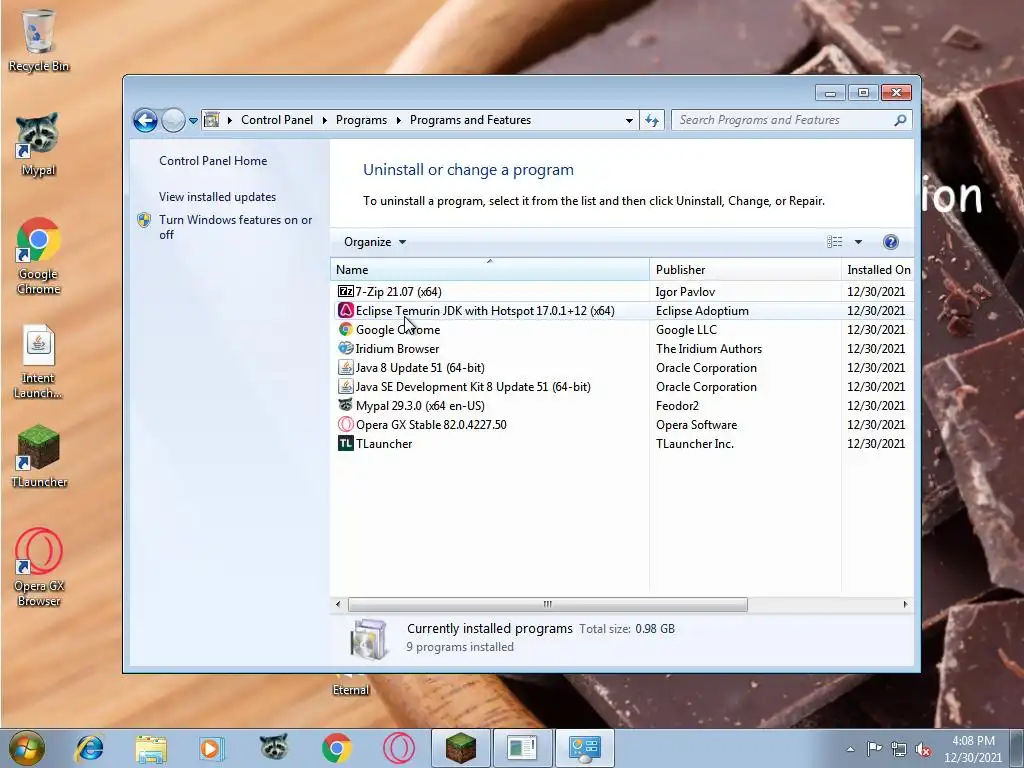Image resolution: width=1024 pixels, height=768 pixels.
Task: Expand the arrow before the Control Panel breadcrumb
Action: [230, 120]
